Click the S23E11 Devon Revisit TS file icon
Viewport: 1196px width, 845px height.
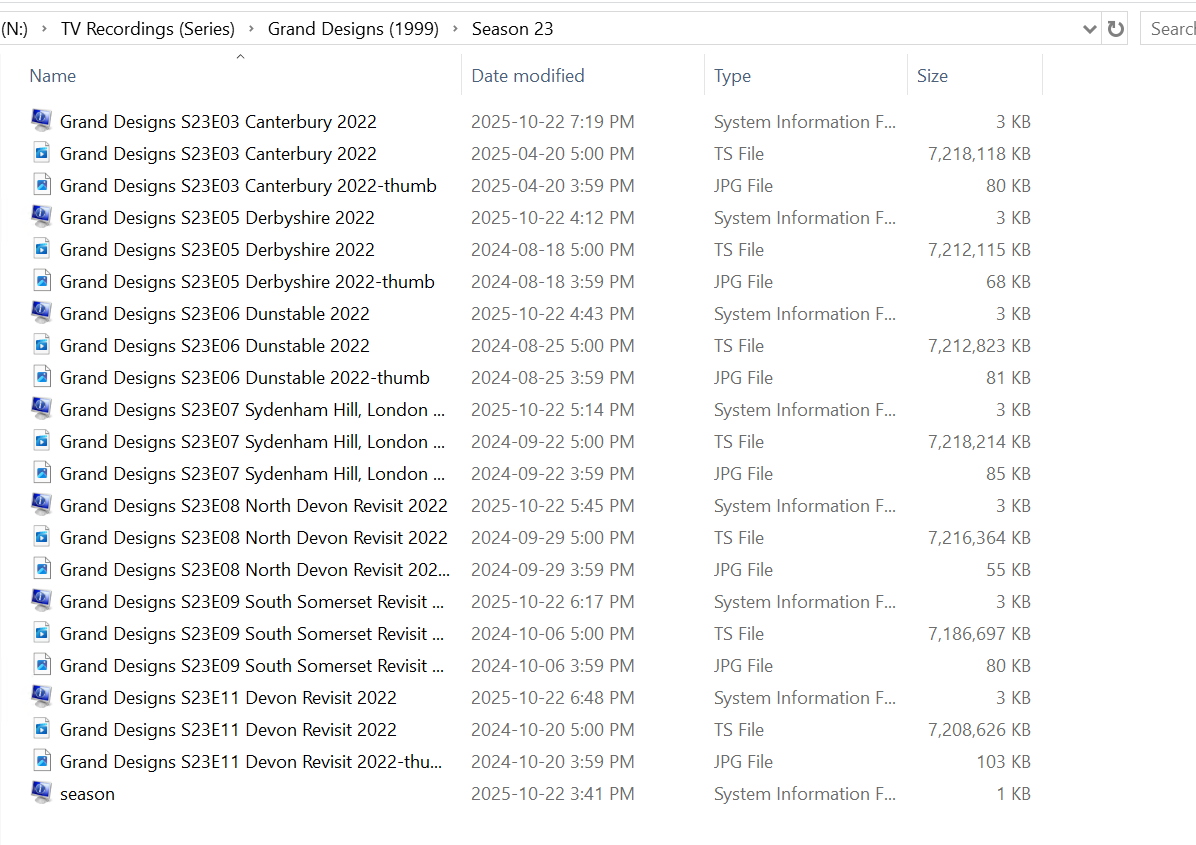(41, 730)
